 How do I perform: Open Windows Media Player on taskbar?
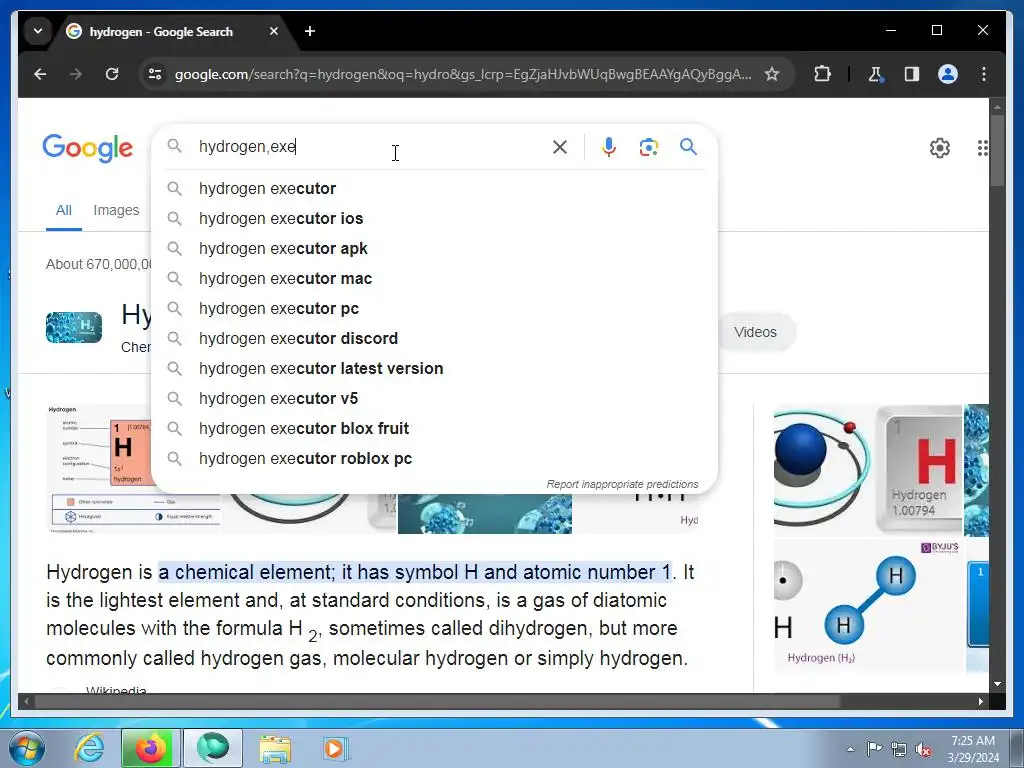(336, 748)
